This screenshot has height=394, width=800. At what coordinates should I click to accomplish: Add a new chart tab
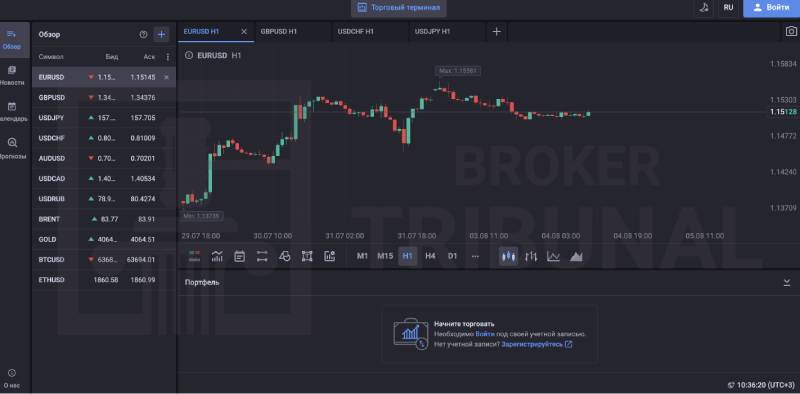point(496,32)
